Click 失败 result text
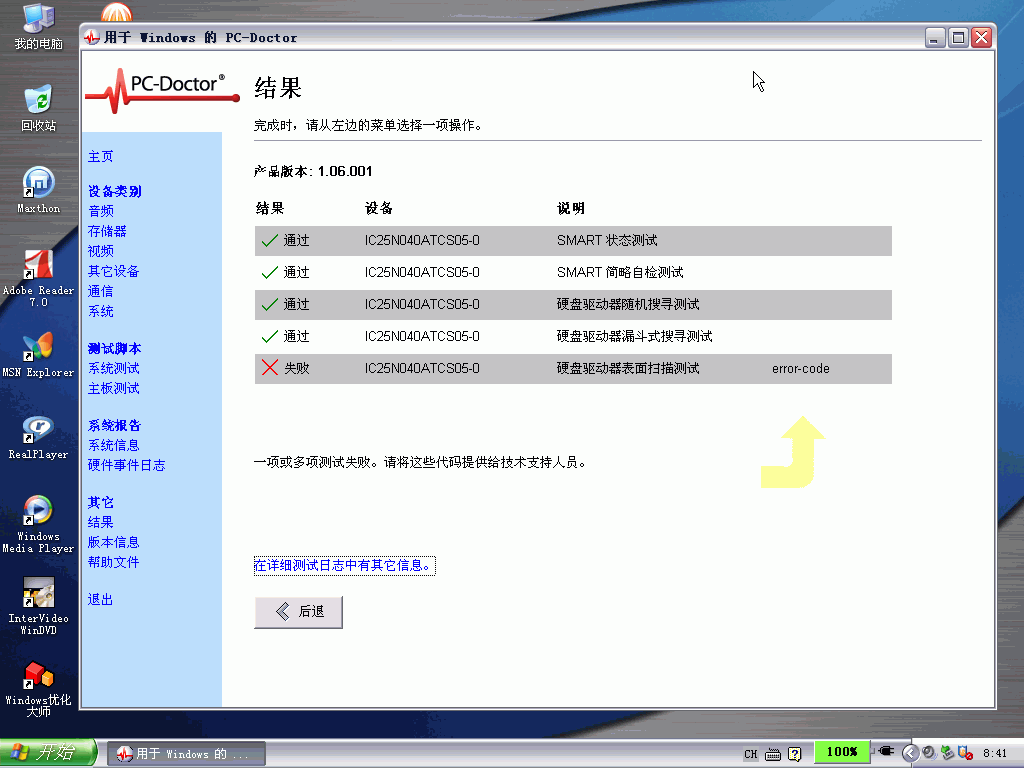 [296, 368]
